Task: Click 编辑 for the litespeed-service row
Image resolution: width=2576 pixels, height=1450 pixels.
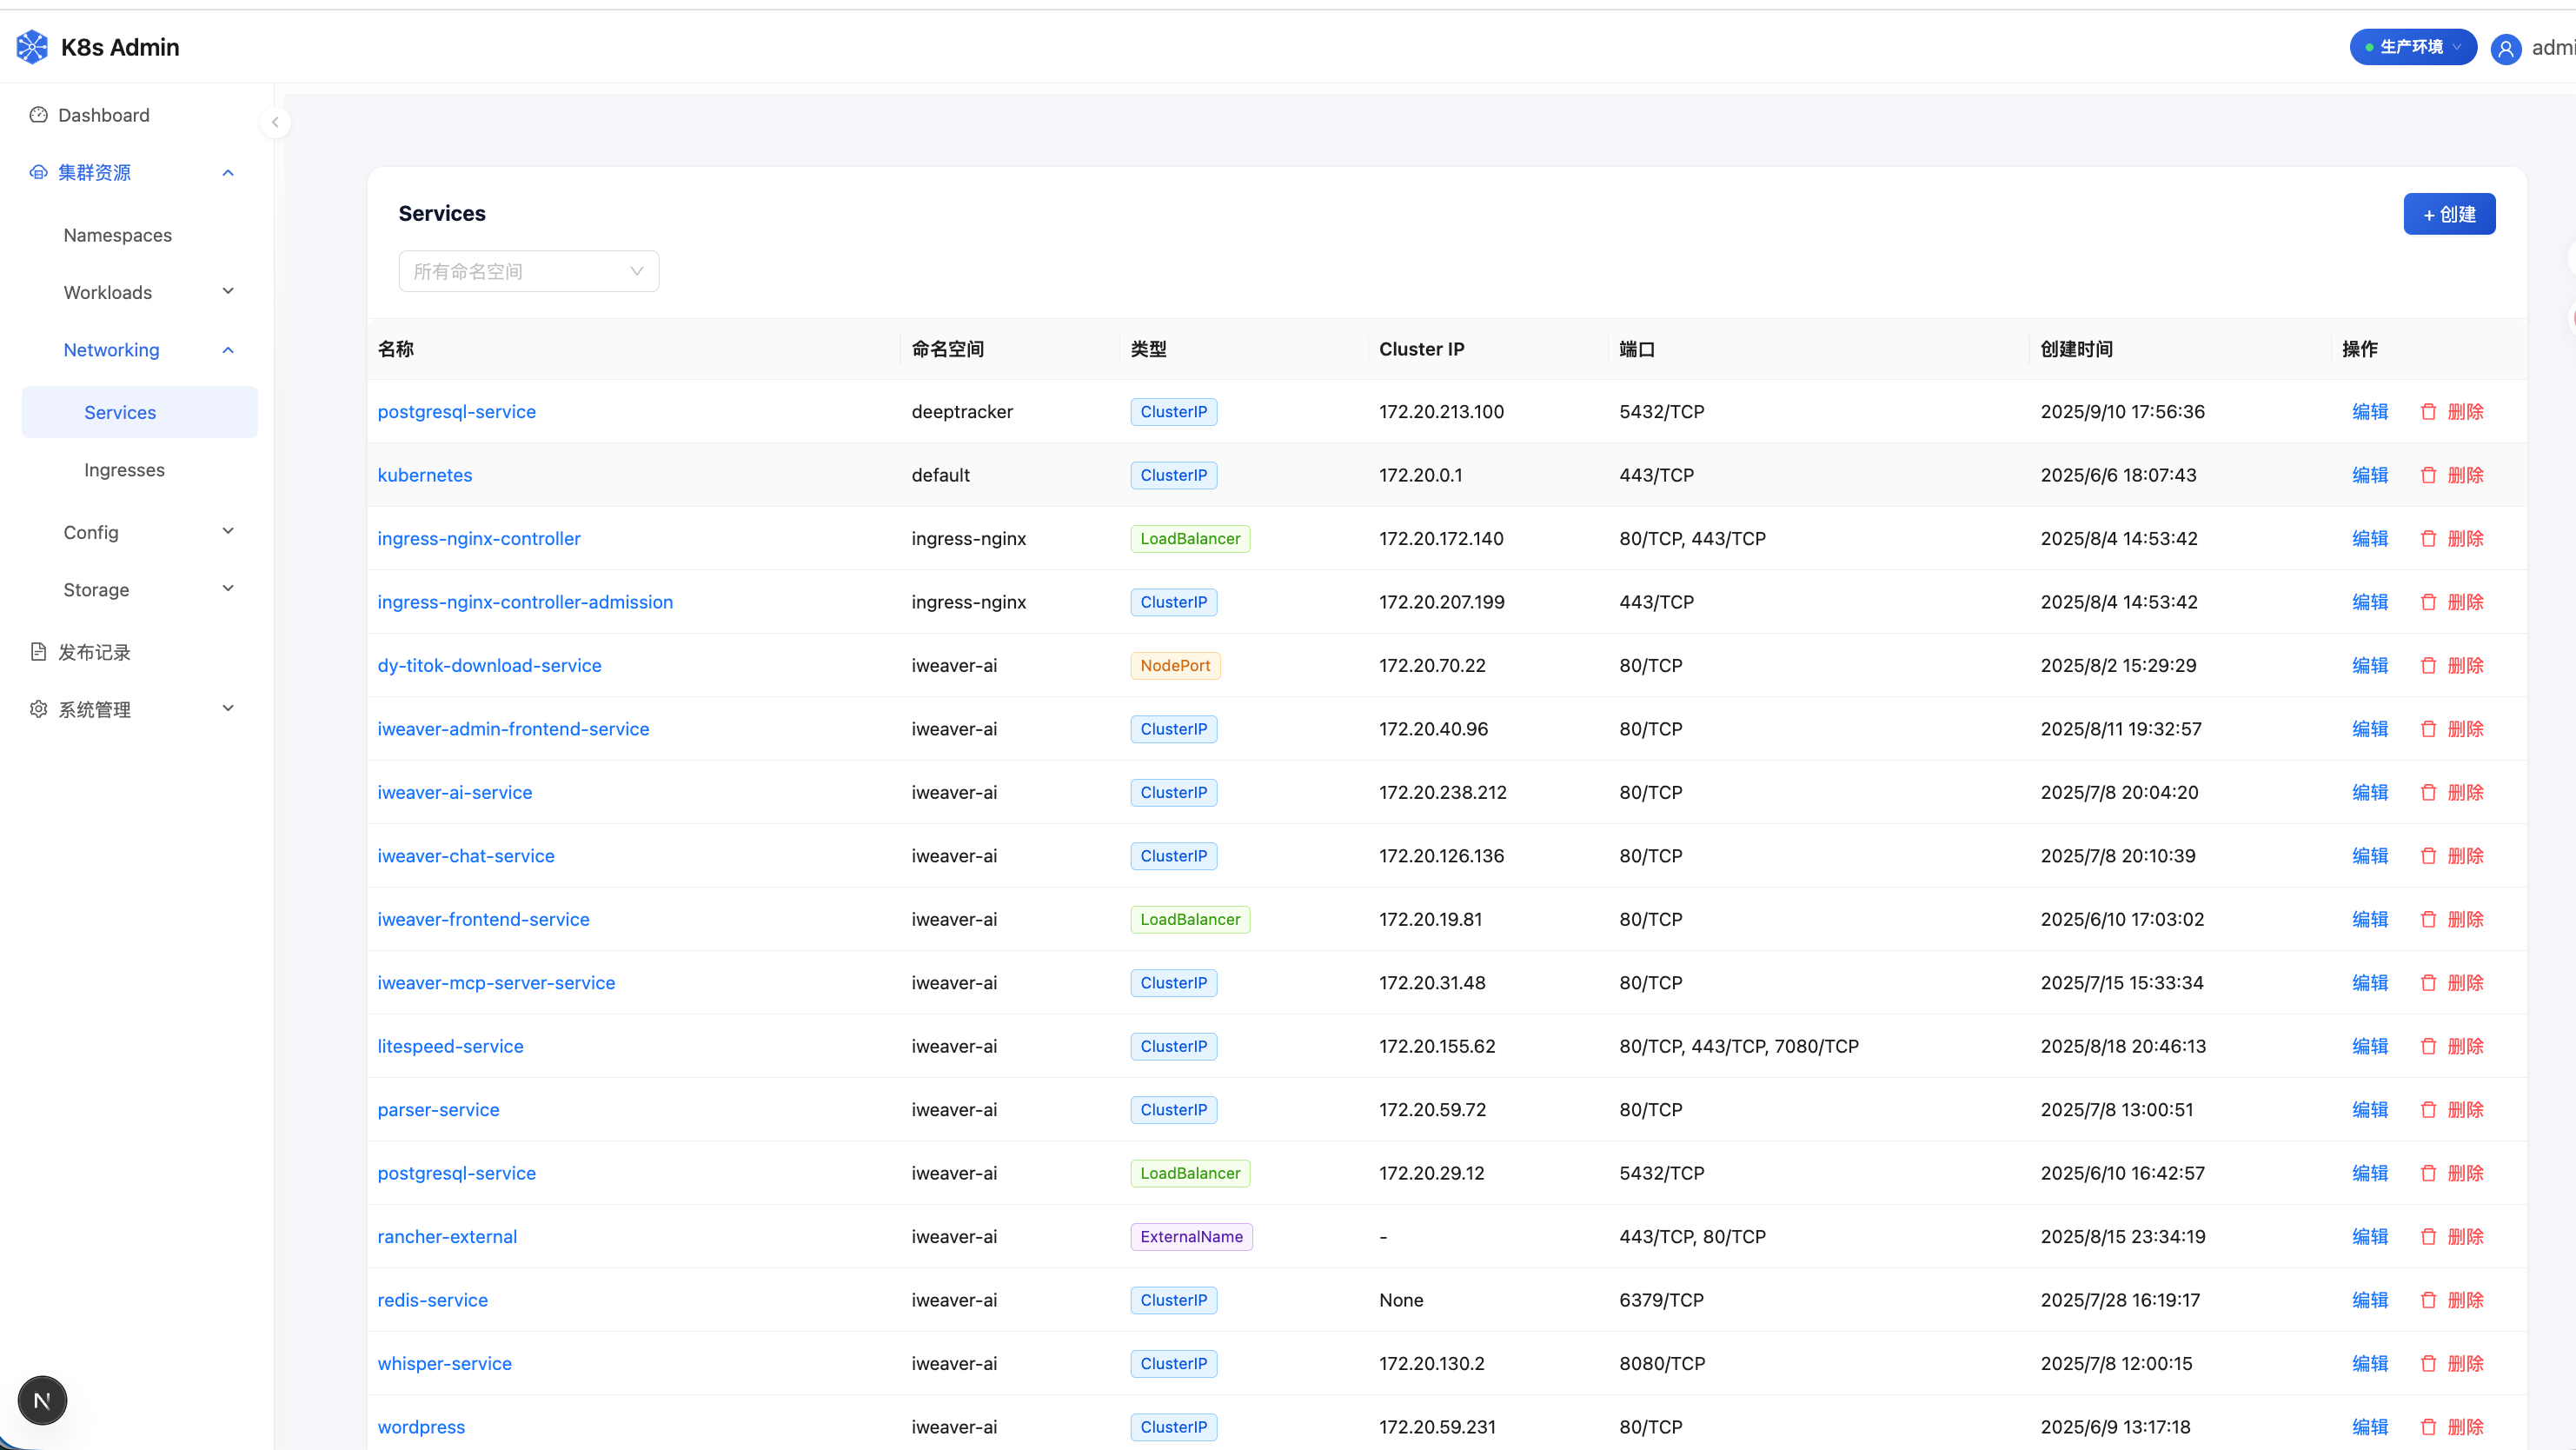Action: tap(2369, 1046)
